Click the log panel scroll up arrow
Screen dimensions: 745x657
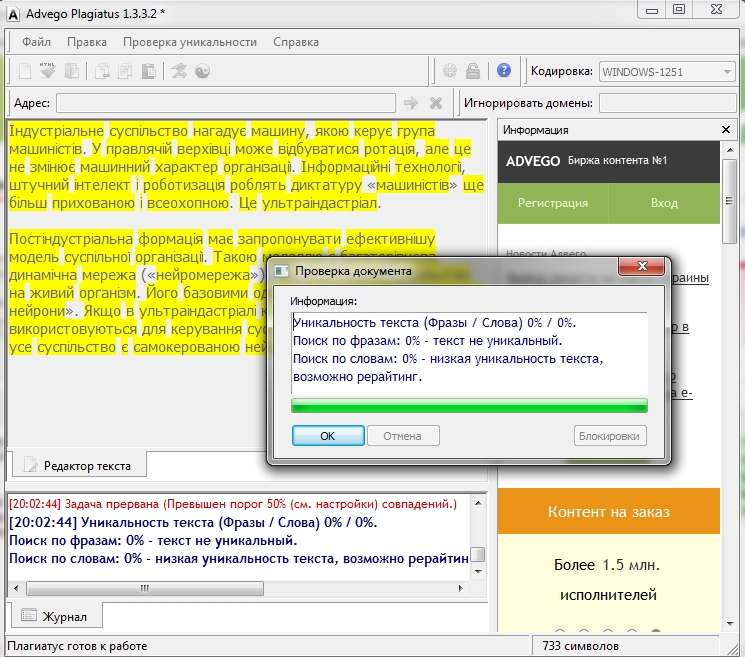click(x=478, y=503)
